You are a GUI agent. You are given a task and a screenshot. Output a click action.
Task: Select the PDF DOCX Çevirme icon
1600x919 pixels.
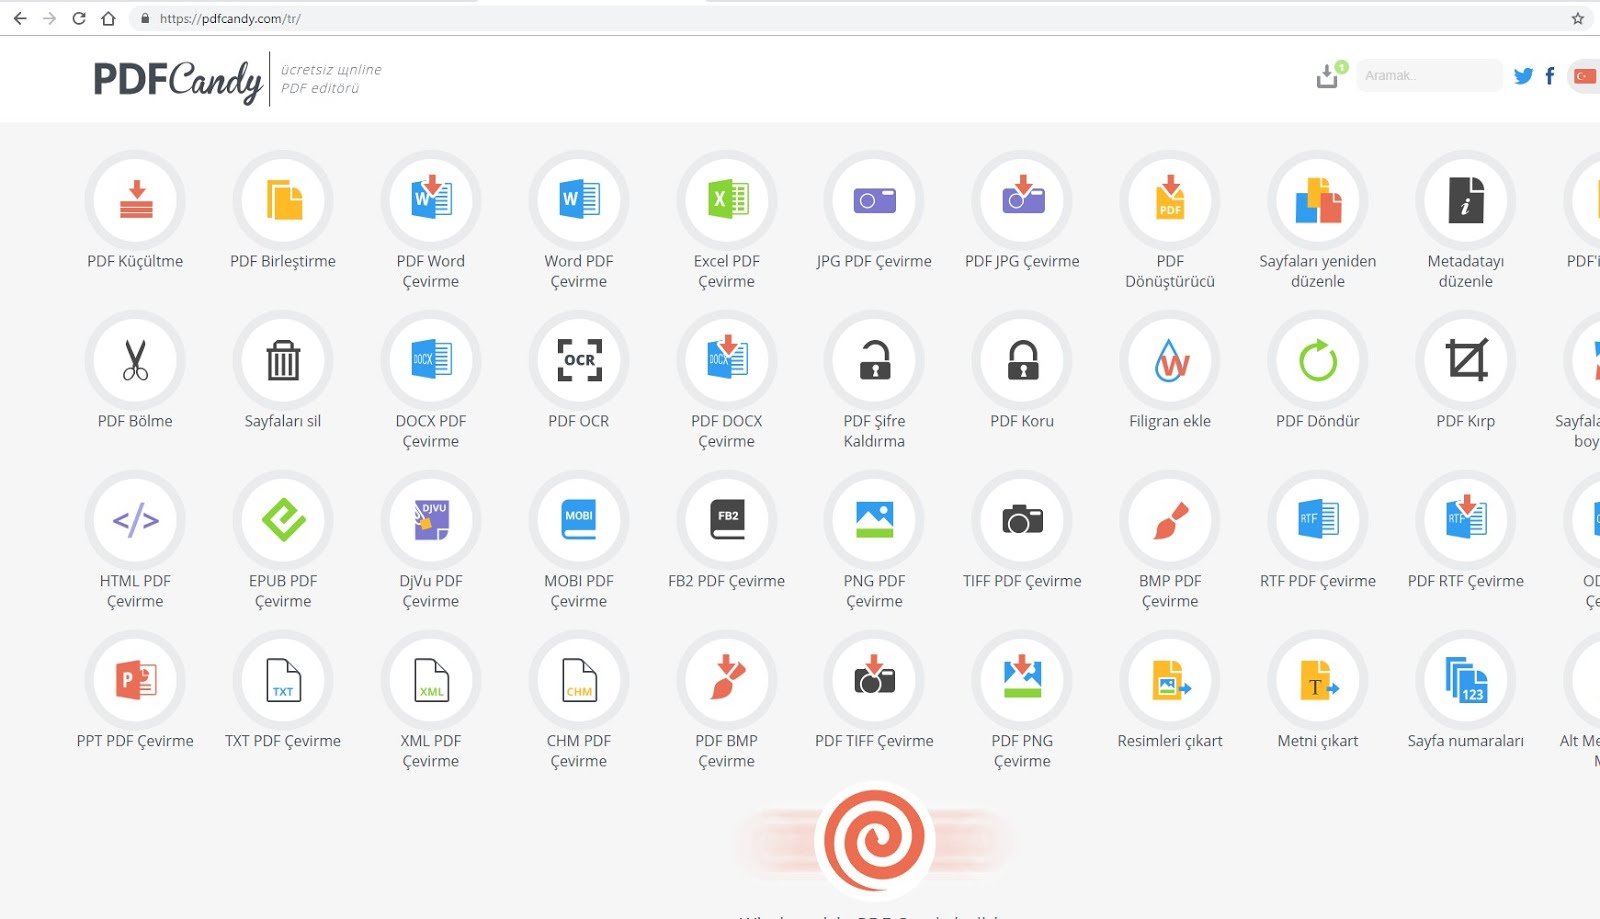coord(727,360)
